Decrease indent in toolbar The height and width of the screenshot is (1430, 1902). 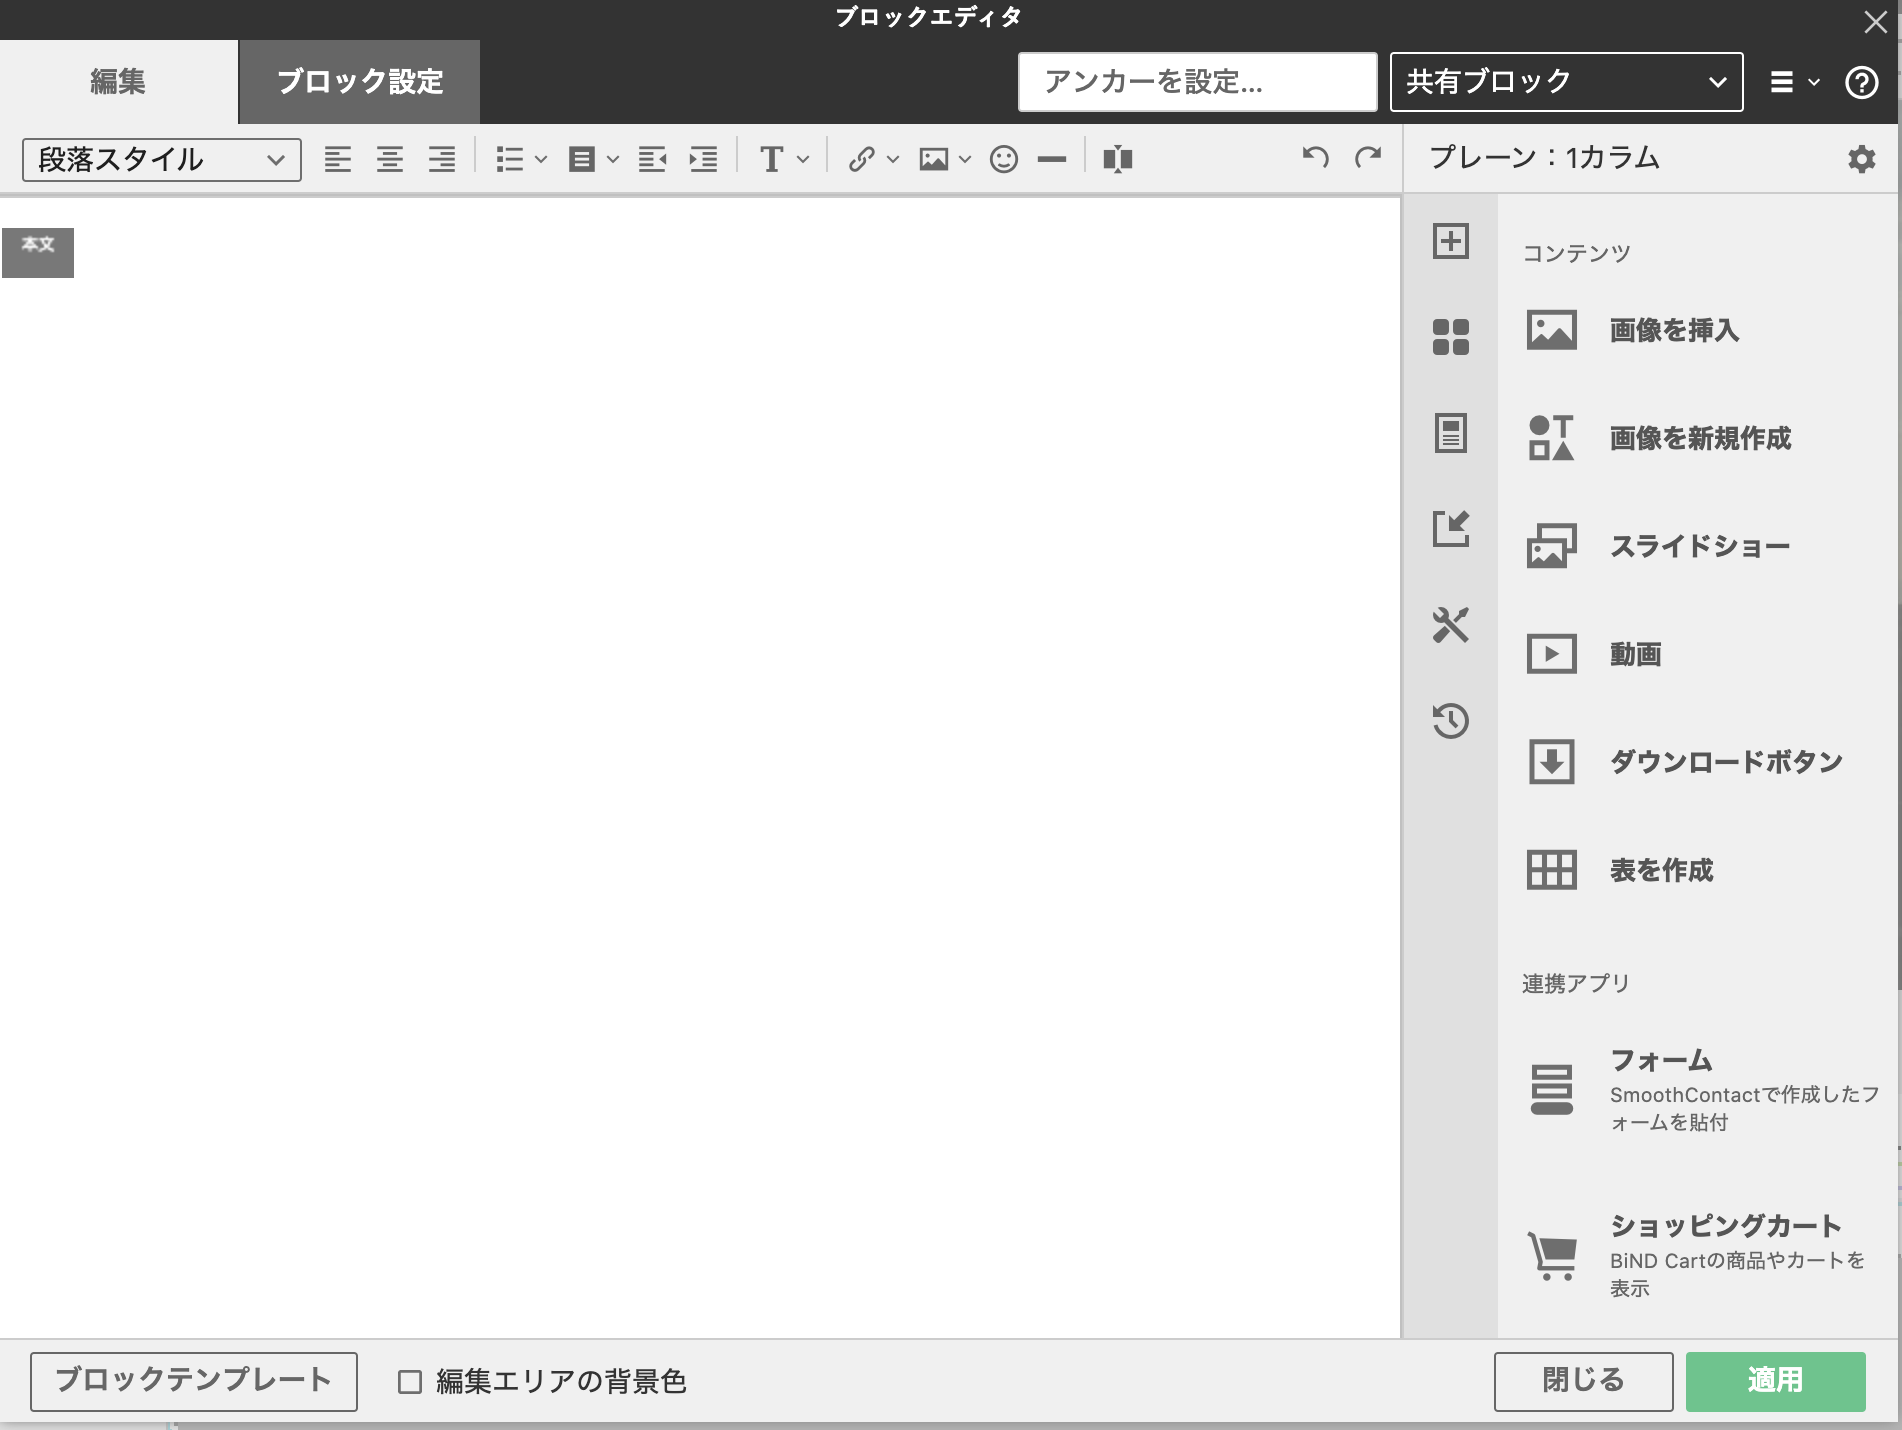(652, 159)
